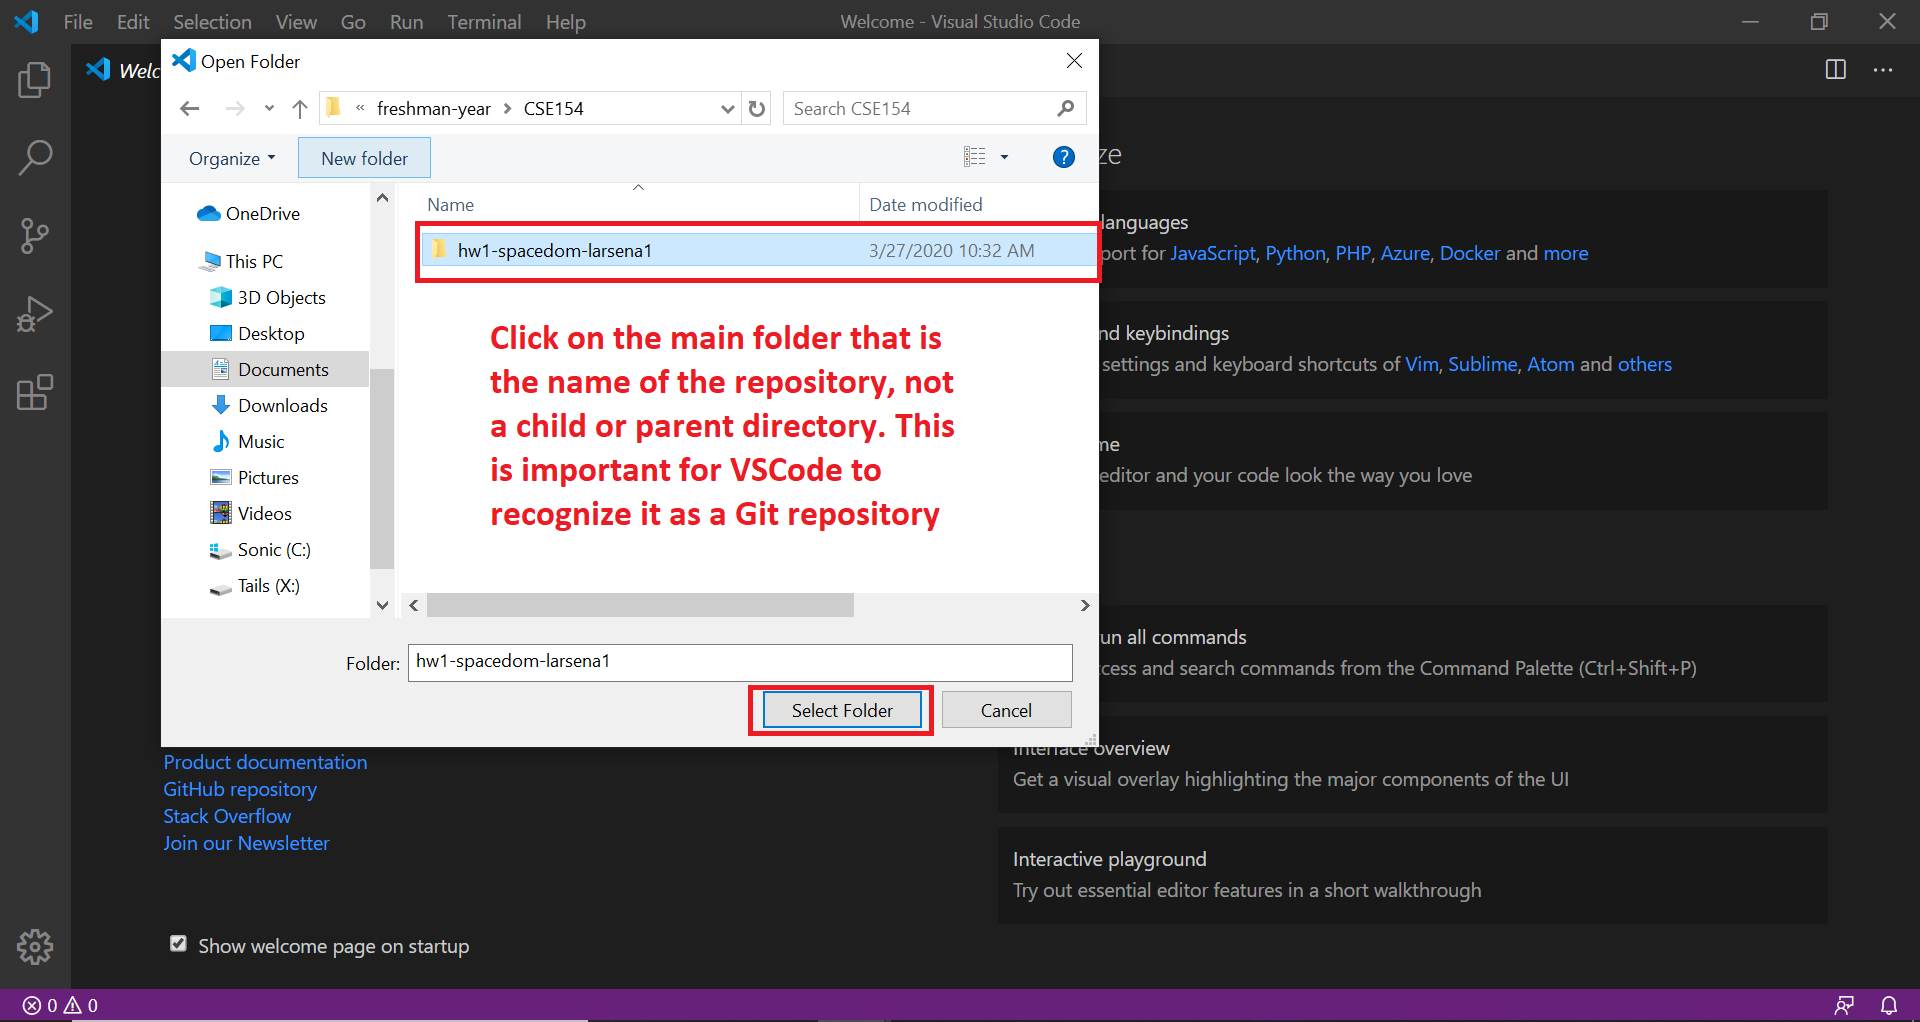Open notifications bell in status bar
Viewport: 1920px width, 1022px height.
tap(1888, 1005)
